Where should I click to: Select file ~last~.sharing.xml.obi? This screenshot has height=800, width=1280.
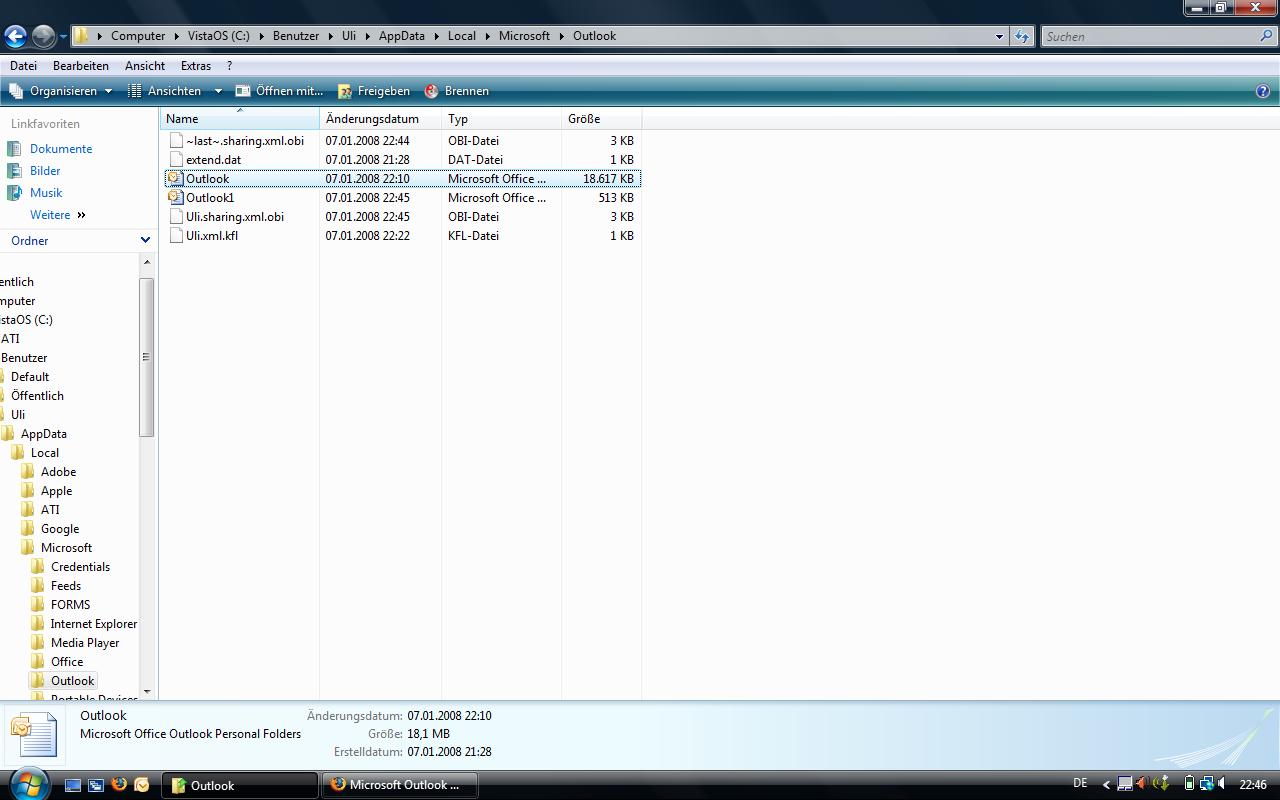(244, 141)
